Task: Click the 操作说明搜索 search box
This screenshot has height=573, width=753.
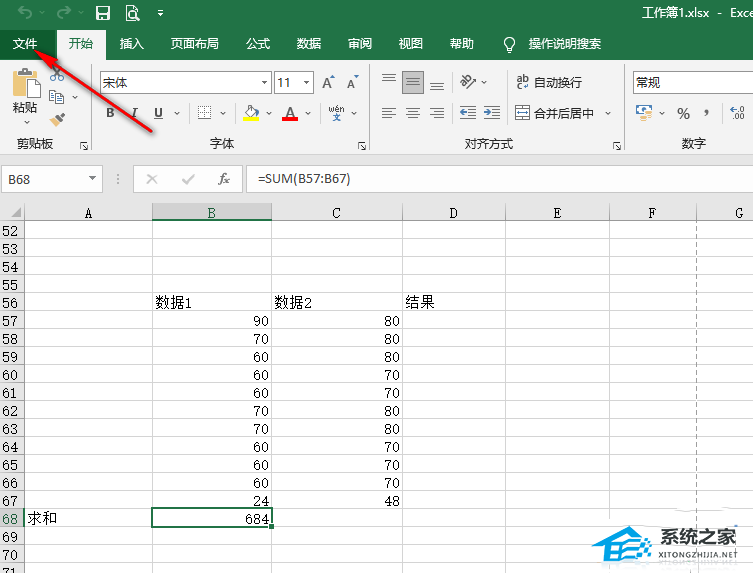Action: pyautogui.click(x=552, y=44)
